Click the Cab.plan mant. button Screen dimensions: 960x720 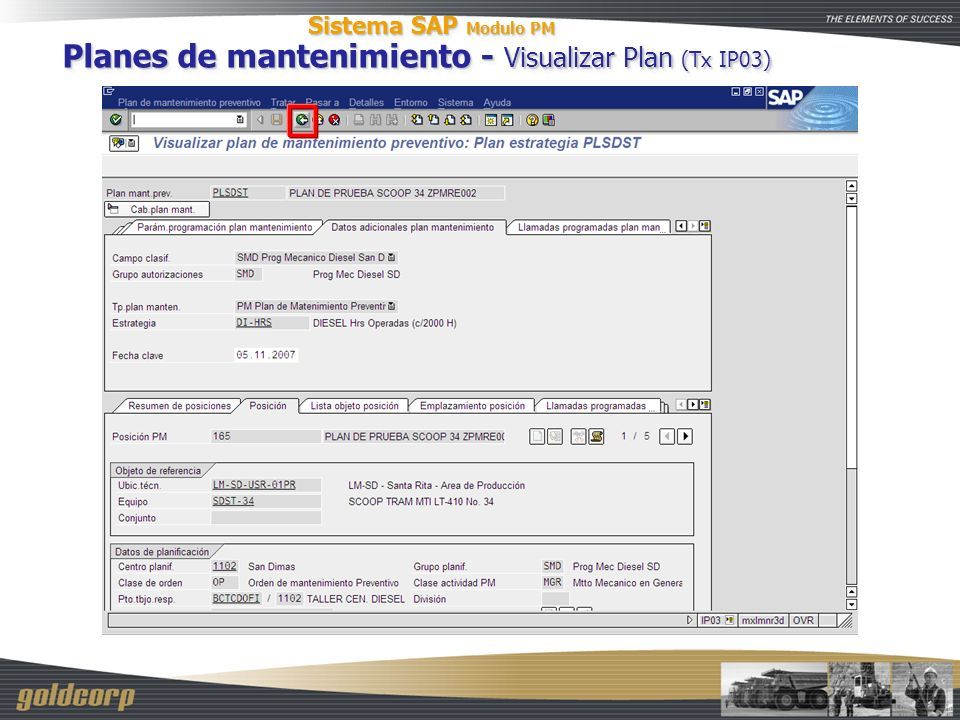(x=157, y=209)
